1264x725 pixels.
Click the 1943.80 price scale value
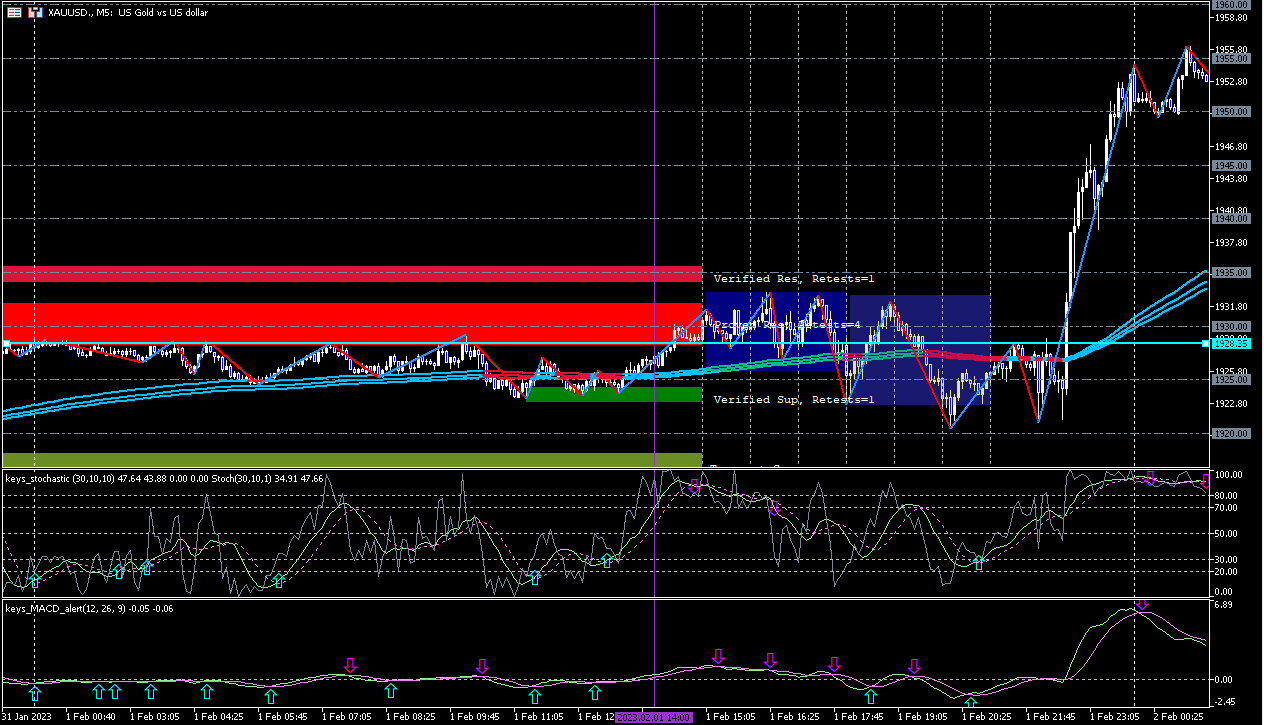1231,179
